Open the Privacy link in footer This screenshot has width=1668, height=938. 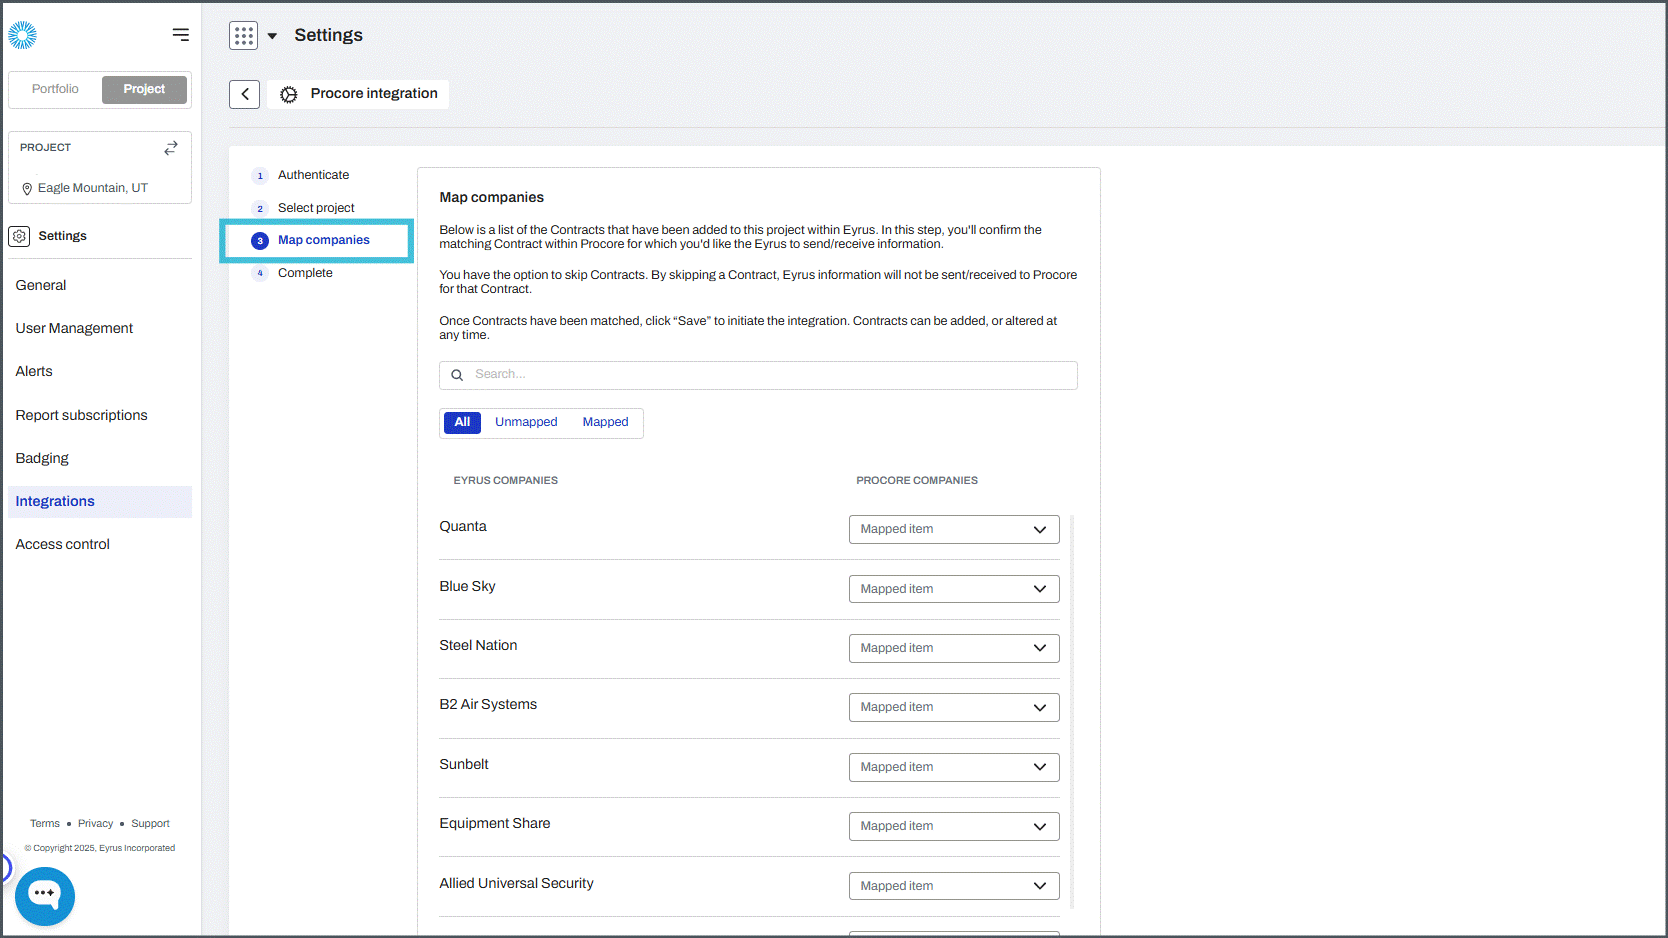pos(95,824)
